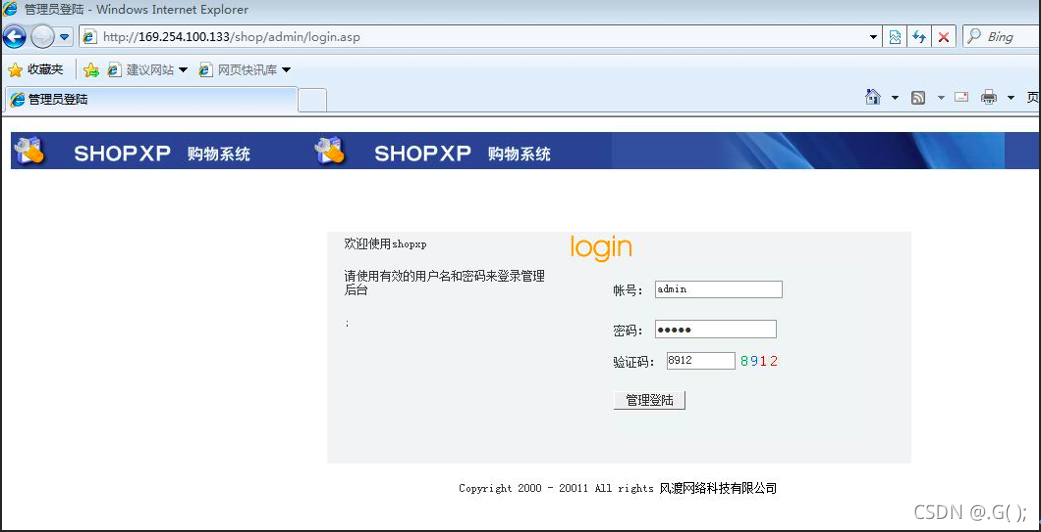This screenshot has height=532, width=1041.
Task: Click the colored 8912 captcha image
Action: pyautogui.click(x=759, y=361)
